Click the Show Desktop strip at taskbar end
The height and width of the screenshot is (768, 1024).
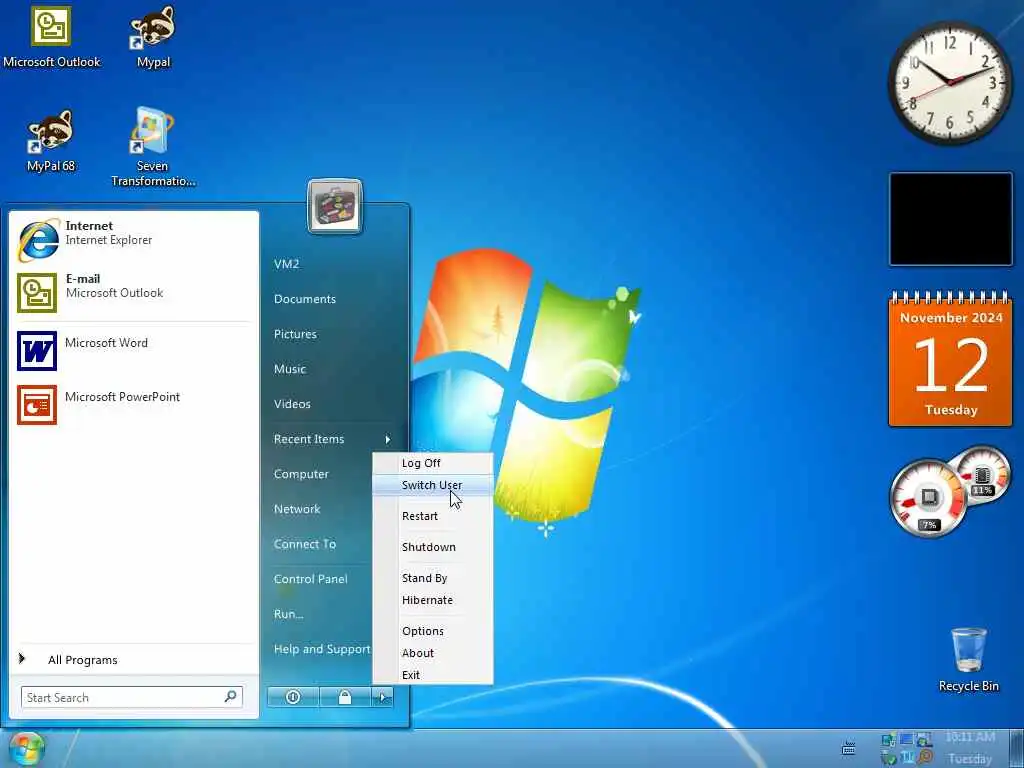click(1017, 748)
